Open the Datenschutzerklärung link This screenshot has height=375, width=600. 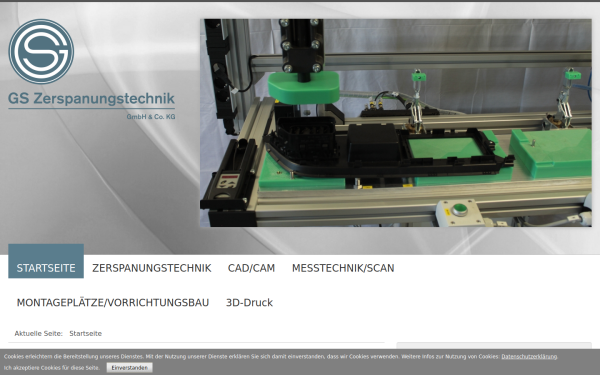click(529, 356)
